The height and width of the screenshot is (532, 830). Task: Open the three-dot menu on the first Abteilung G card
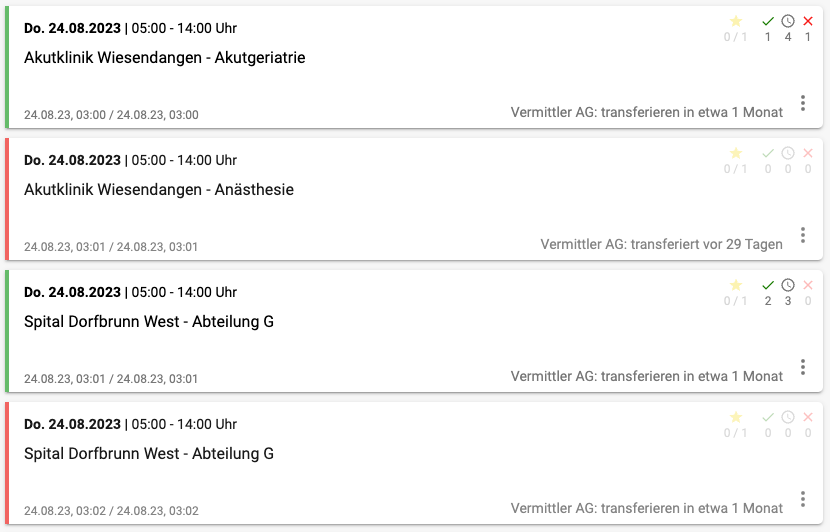(803, 367)
